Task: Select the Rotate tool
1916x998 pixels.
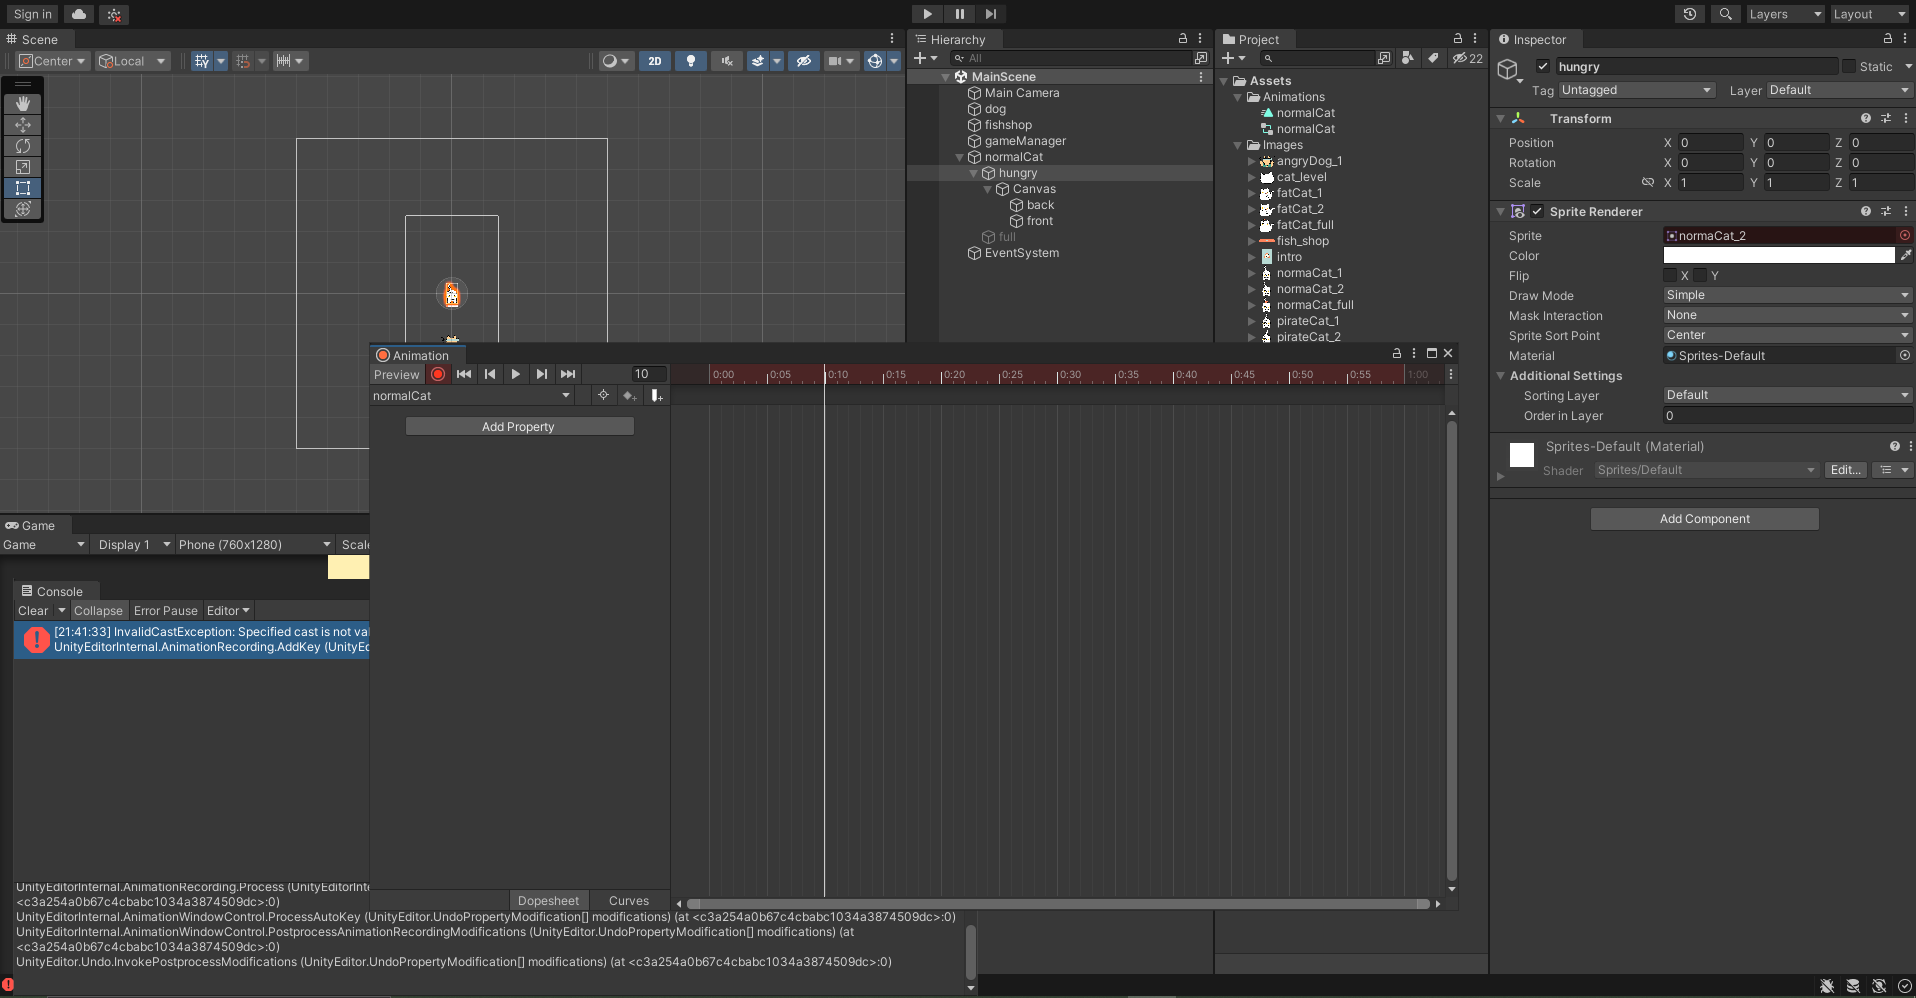Action: coord(23,146)
